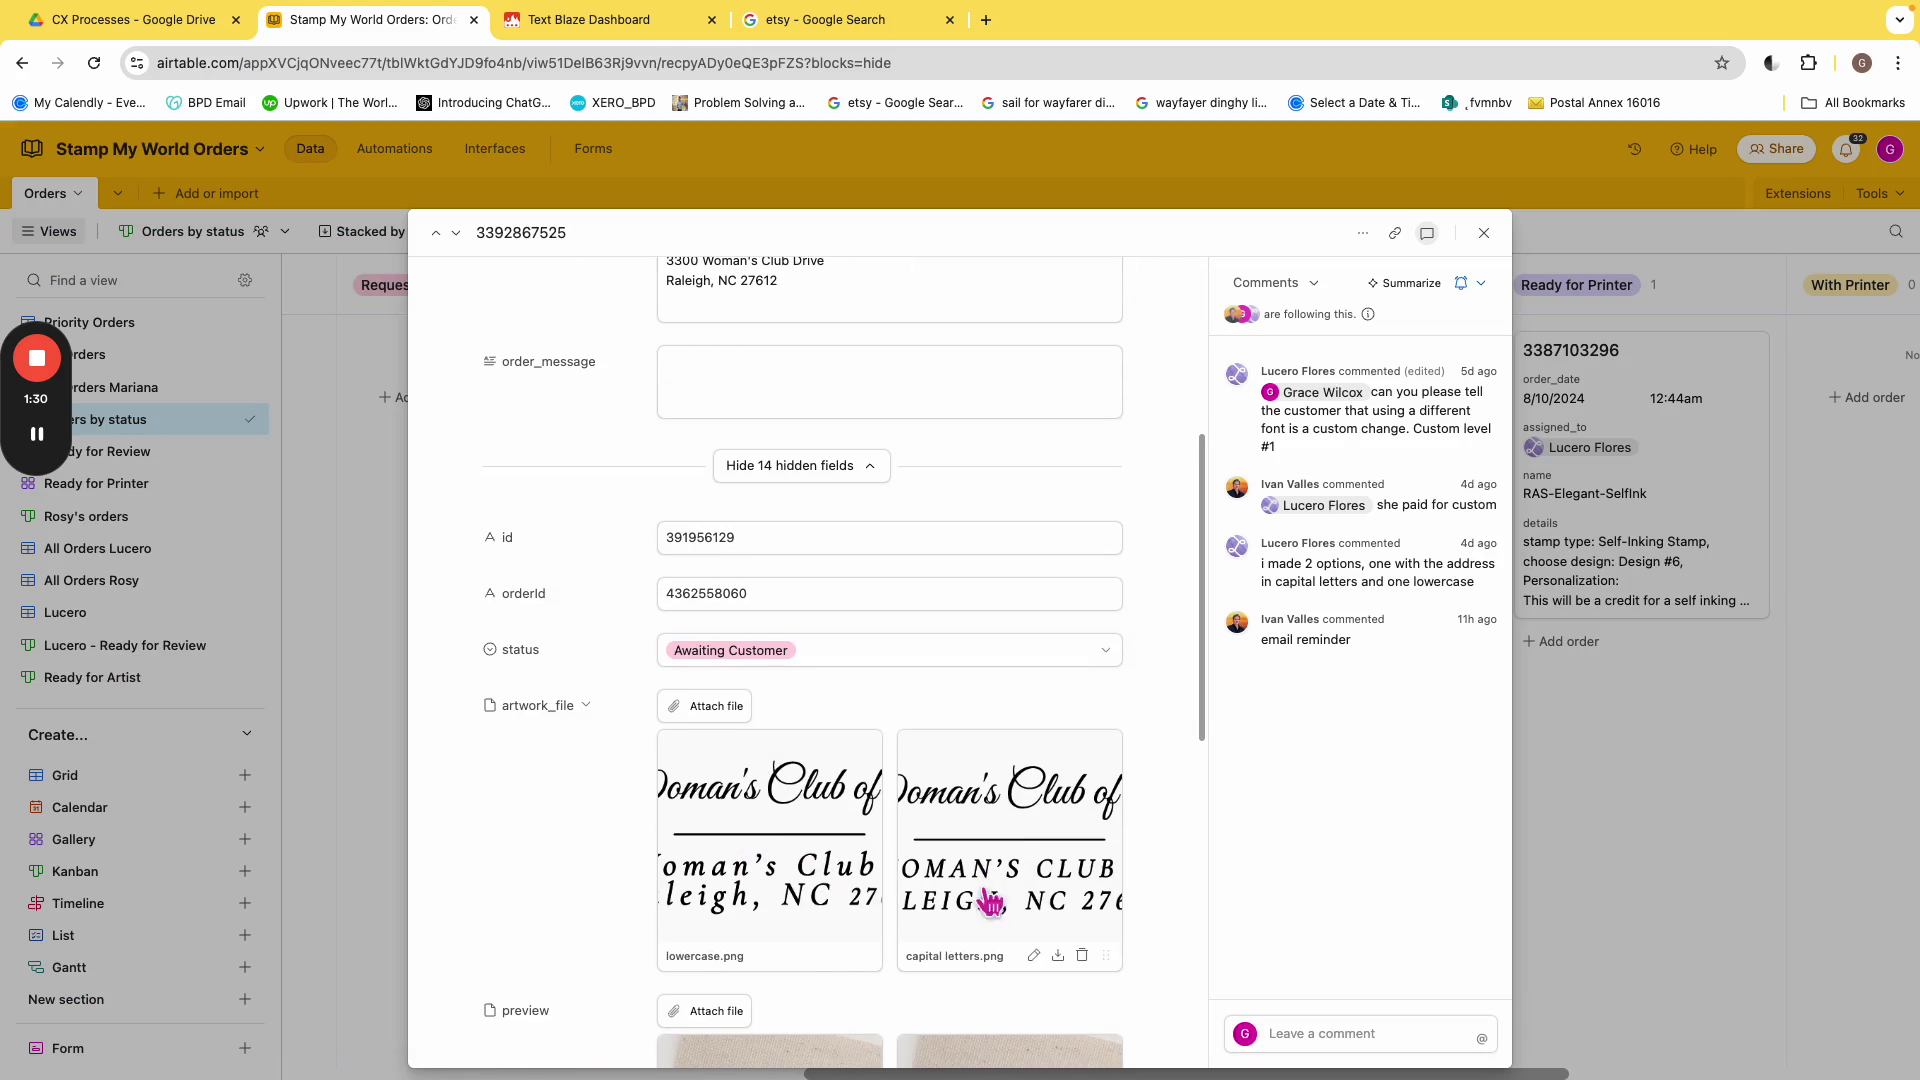Download the capital letters.png attachment
The height and width of the screenshot is (1080, 1920).
click(1058, 956)
